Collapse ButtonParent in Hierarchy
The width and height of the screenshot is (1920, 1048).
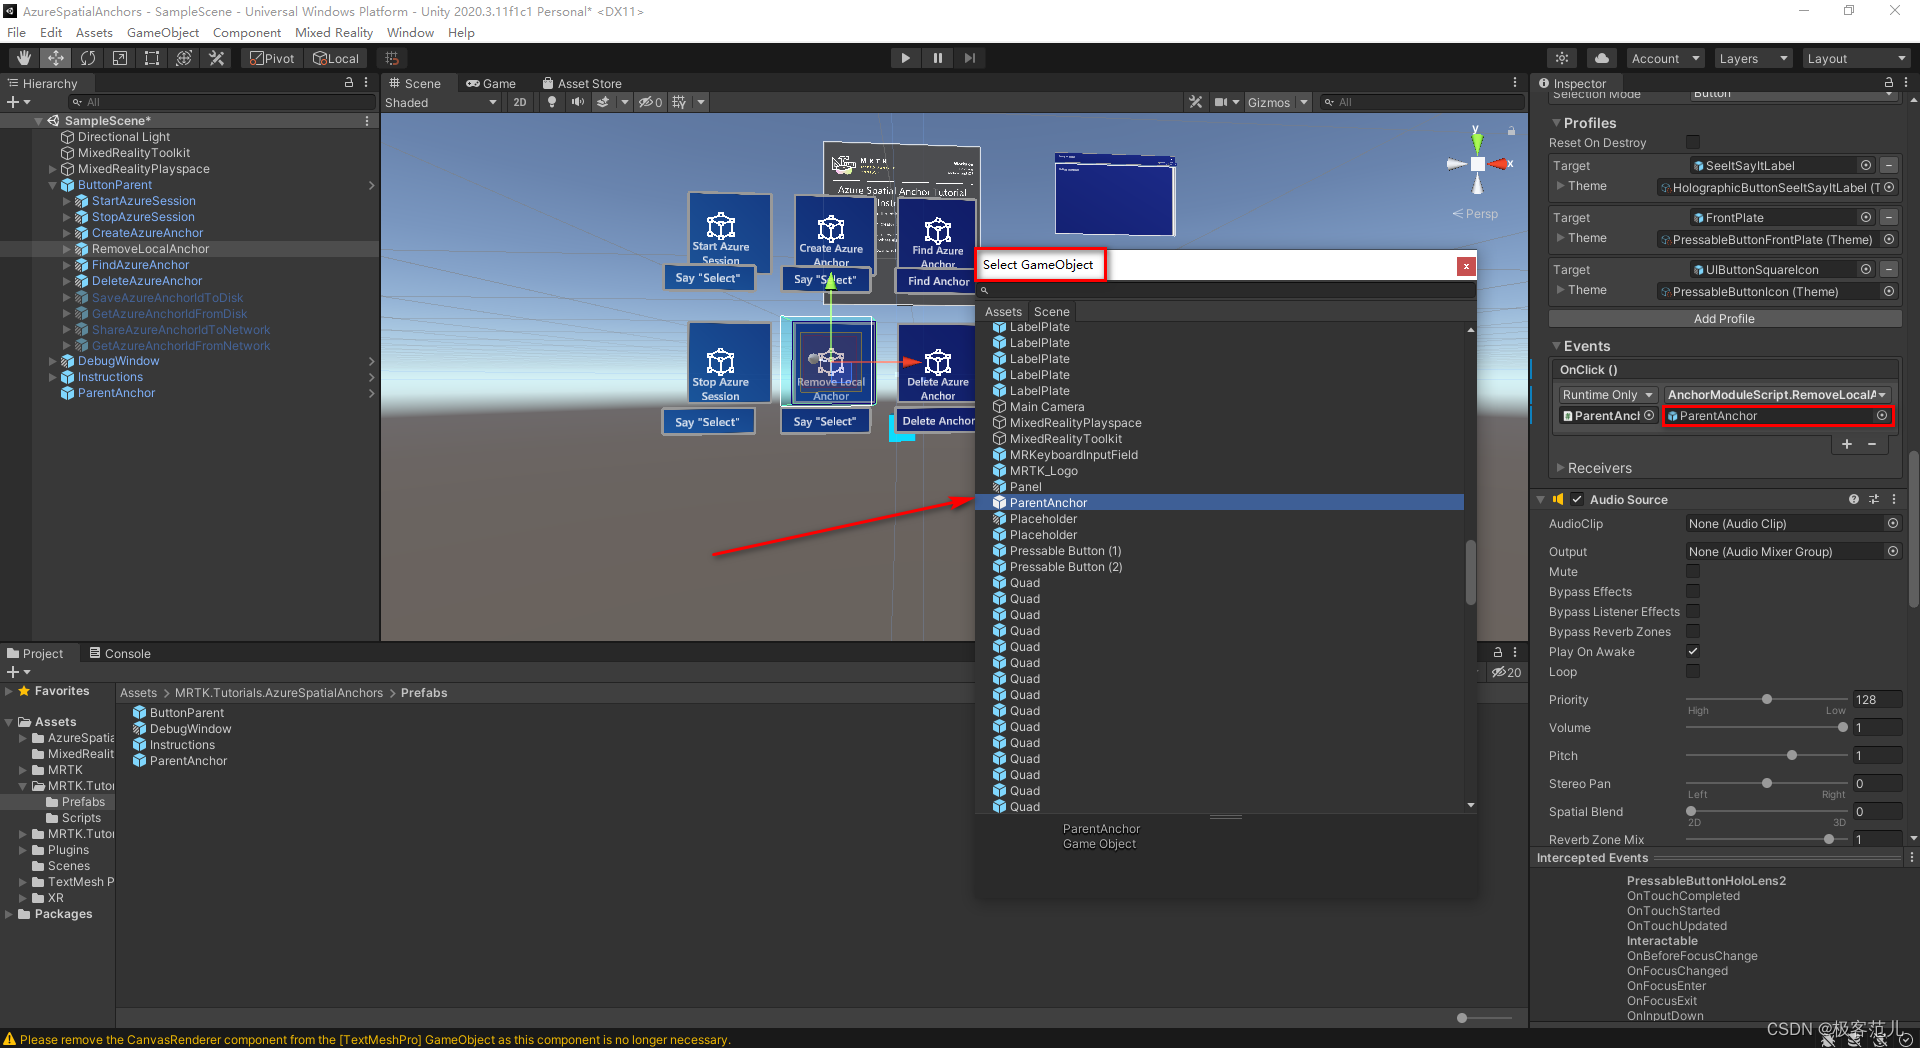53,185
